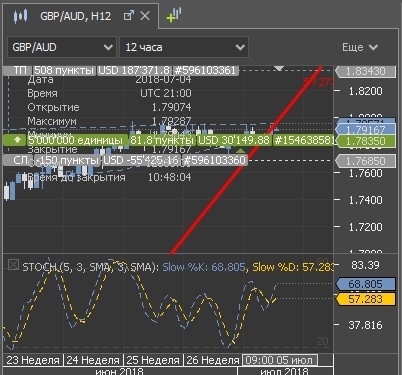Expand the Еще menu

(360, 47)
